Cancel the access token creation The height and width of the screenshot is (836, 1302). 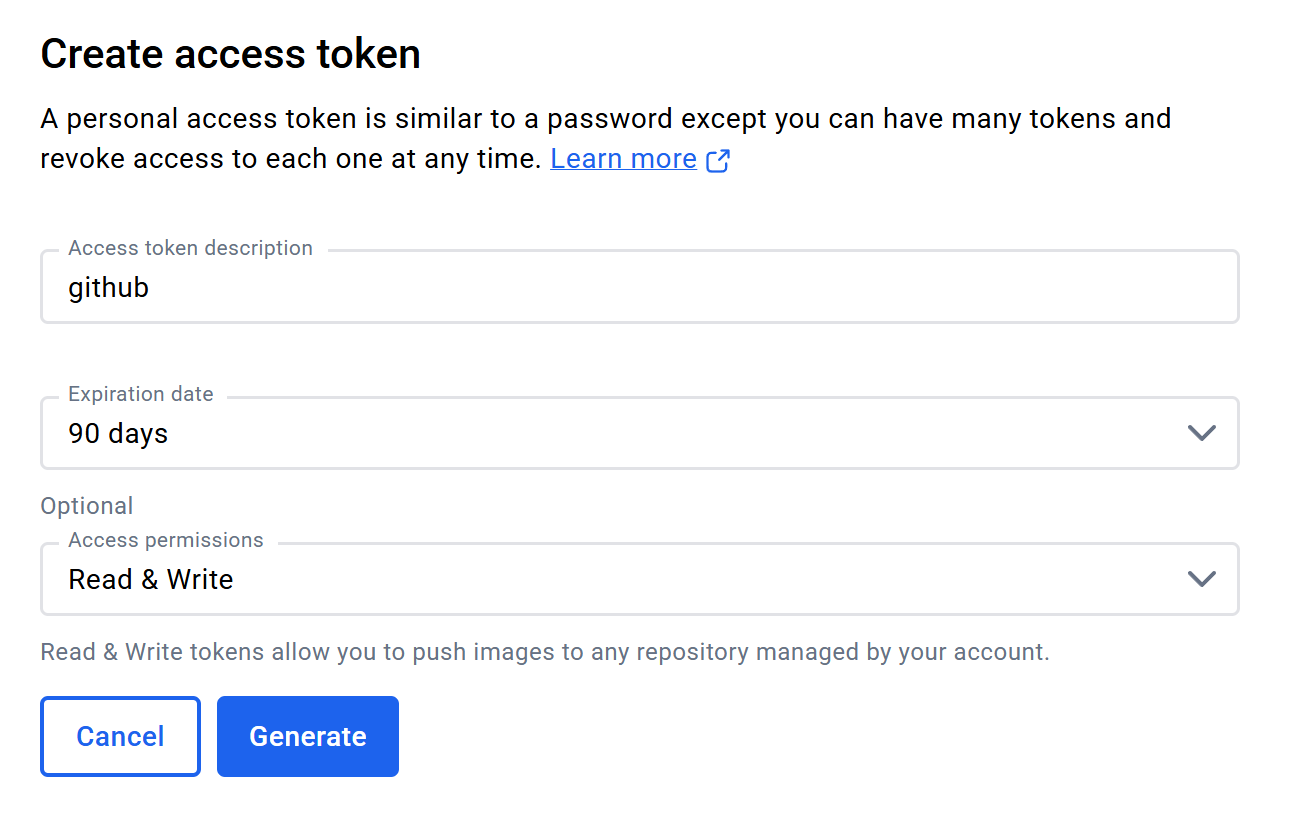pyautogui.click(x=120, y=736)
